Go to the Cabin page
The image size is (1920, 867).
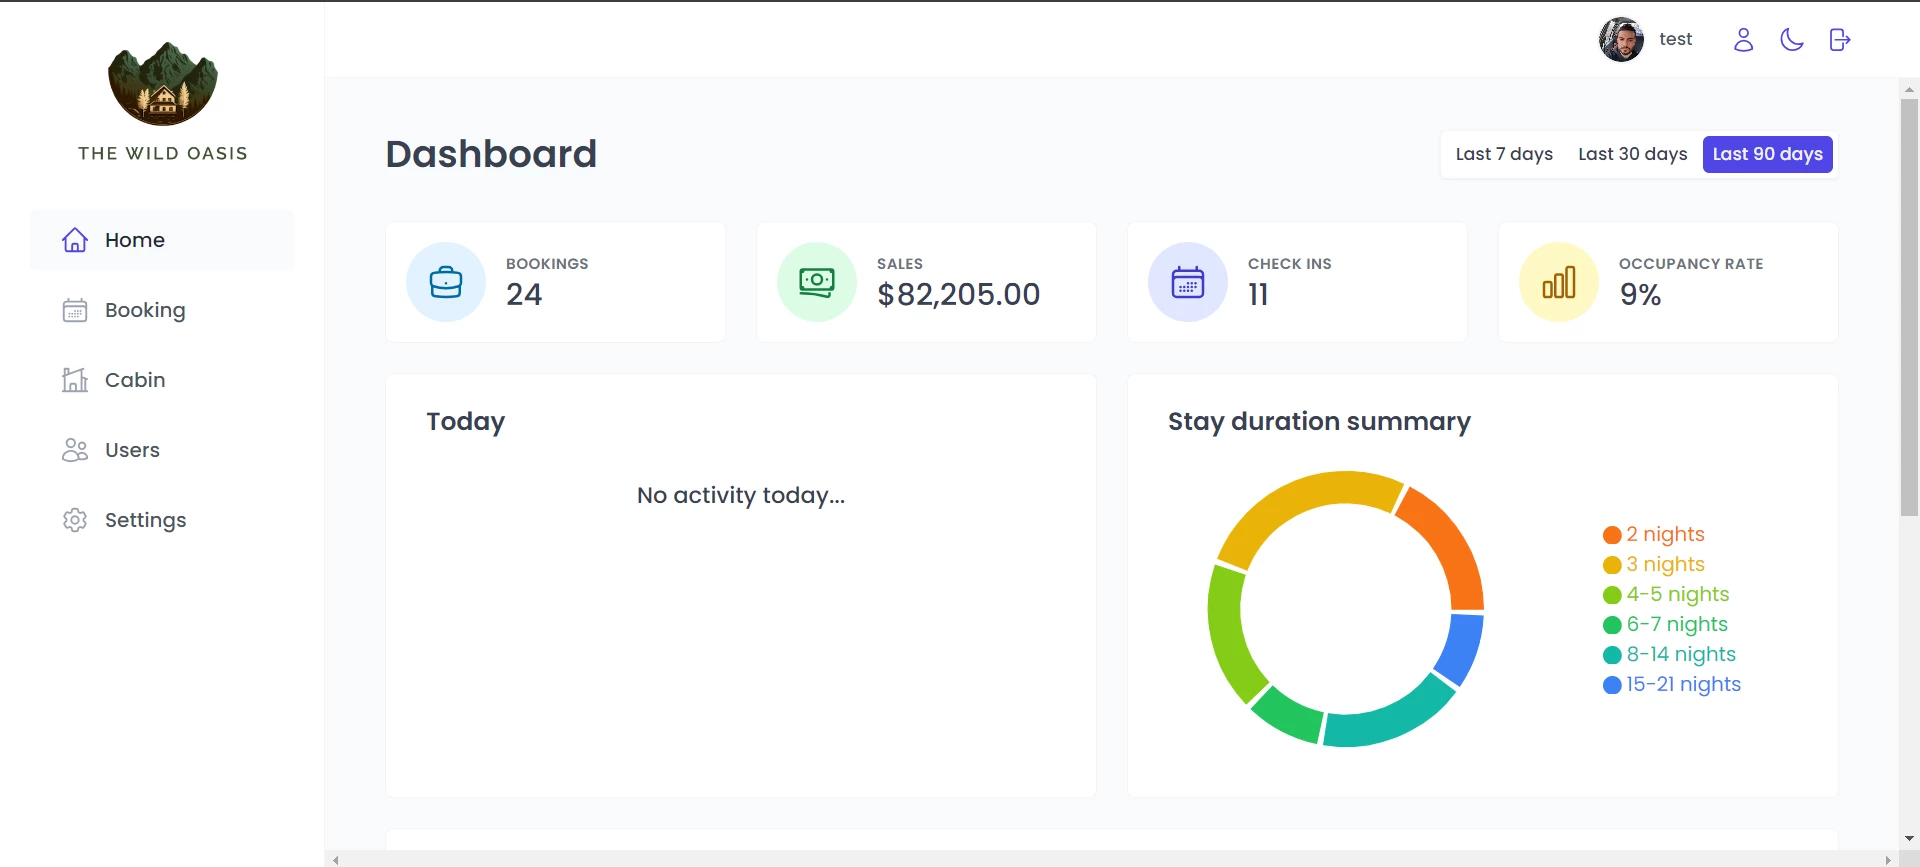(x=135, y=380)
